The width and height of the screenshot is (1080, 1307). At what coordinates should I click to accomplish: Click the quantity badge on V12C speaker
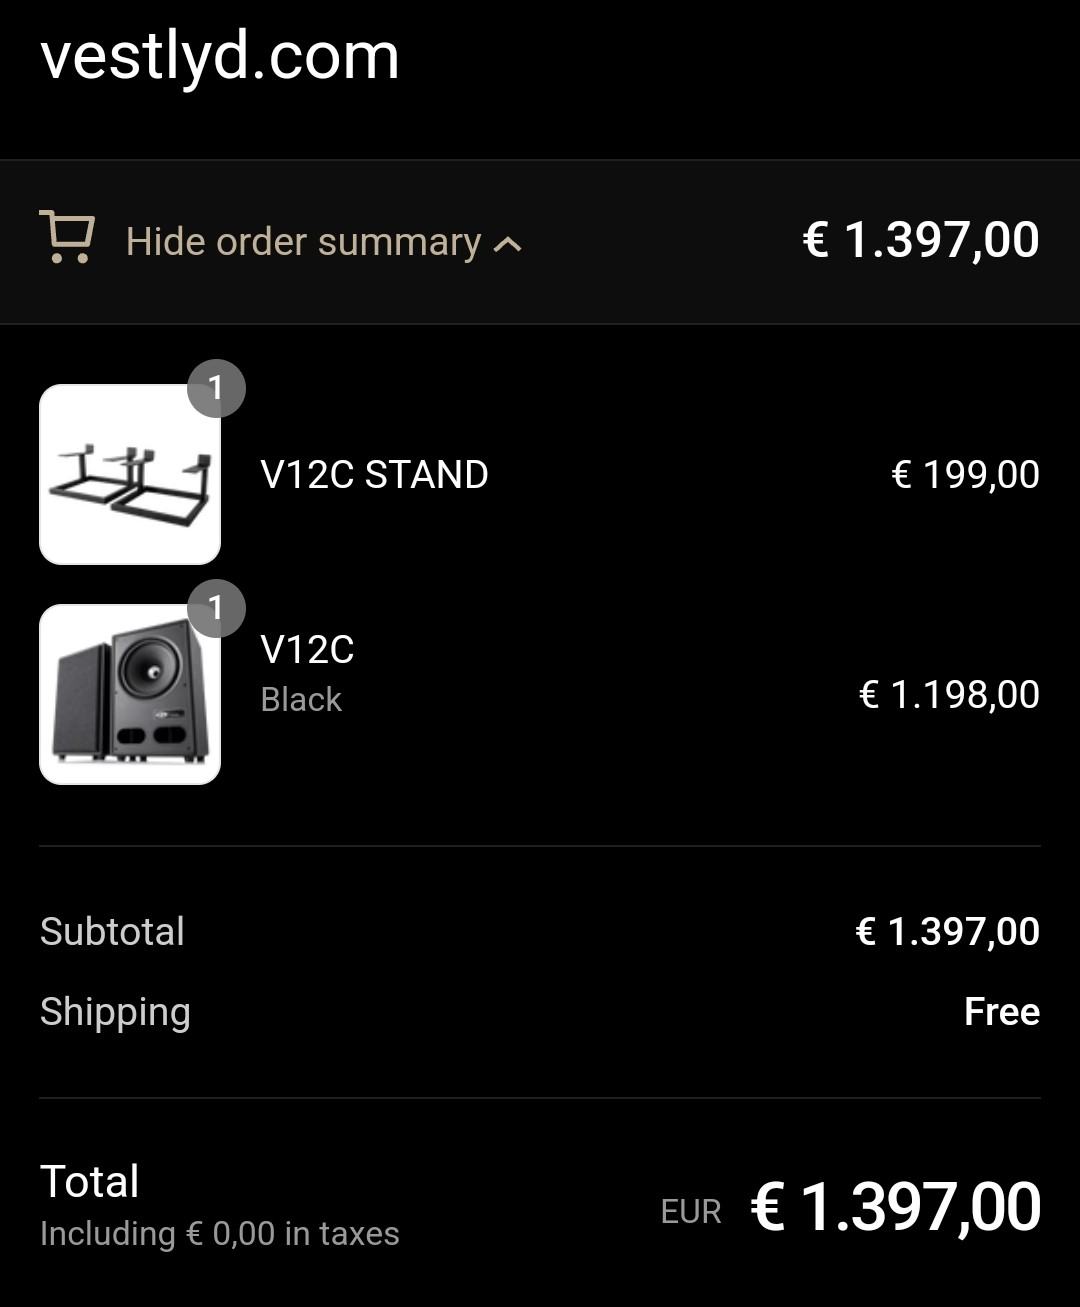point(216,608)
